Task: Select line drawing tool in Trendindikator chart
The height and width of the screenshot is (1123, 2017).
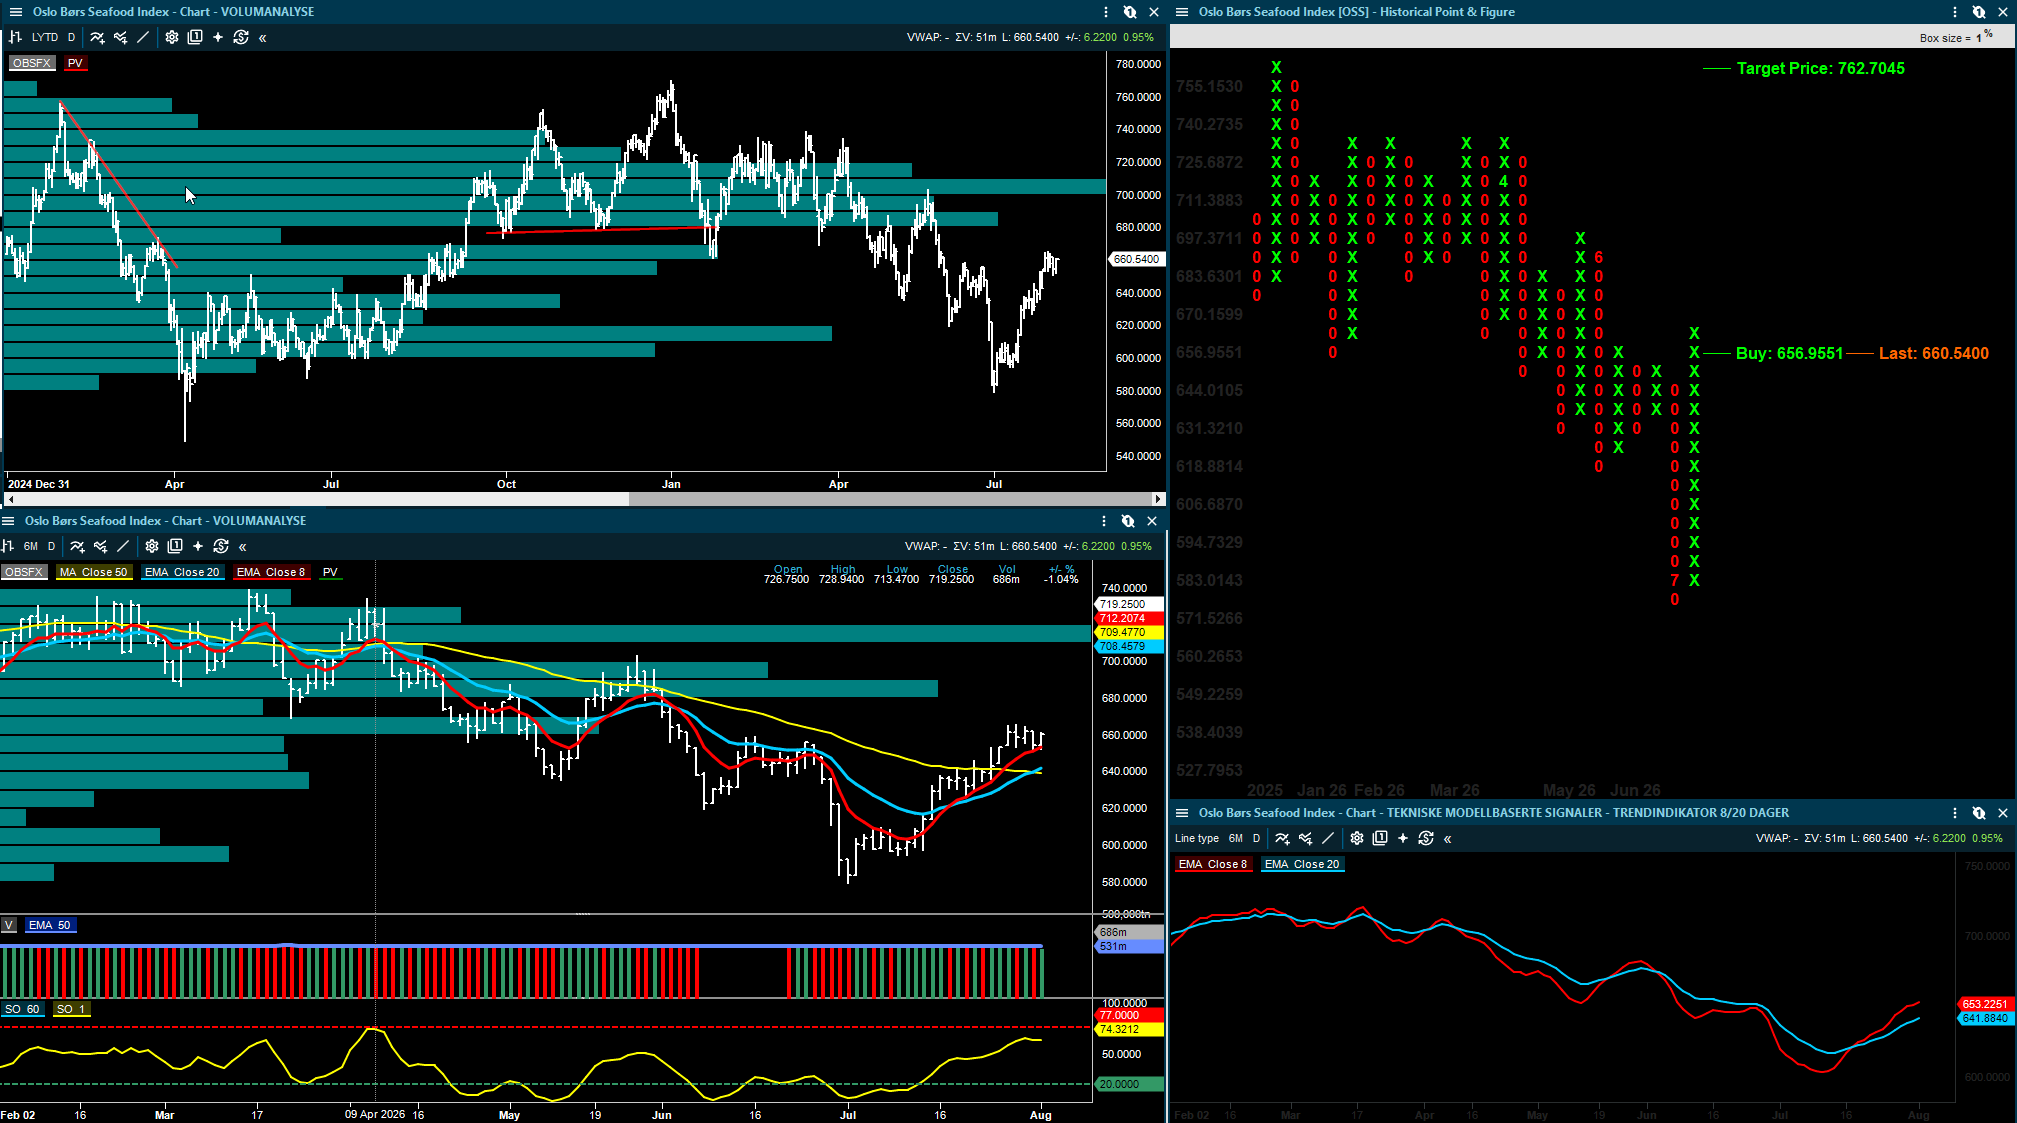Action: click(1328, 838)
